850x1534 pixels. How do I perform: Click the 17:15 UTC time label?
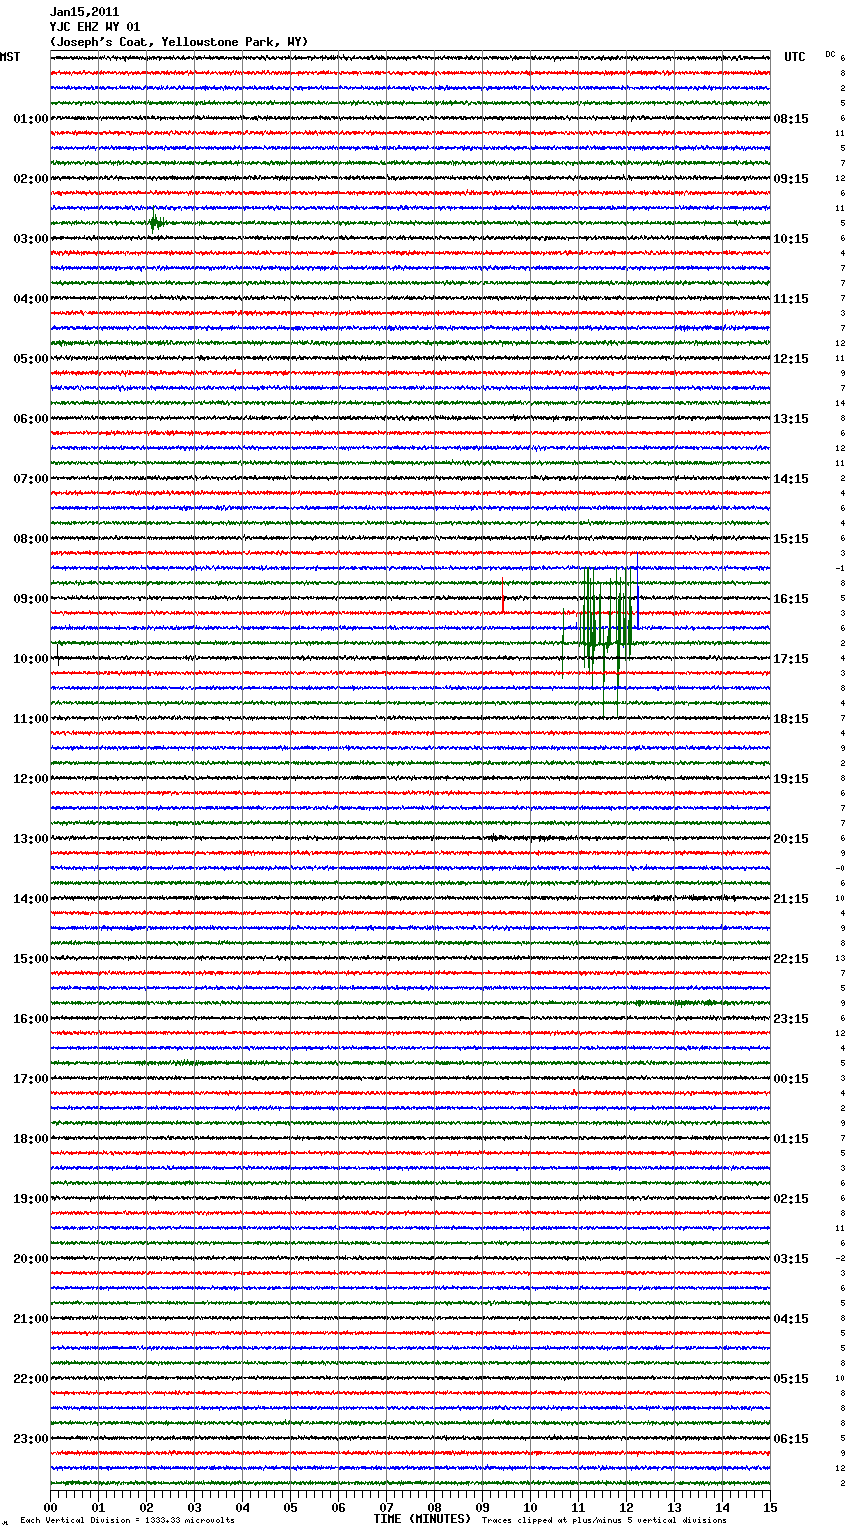coord(791,659)
